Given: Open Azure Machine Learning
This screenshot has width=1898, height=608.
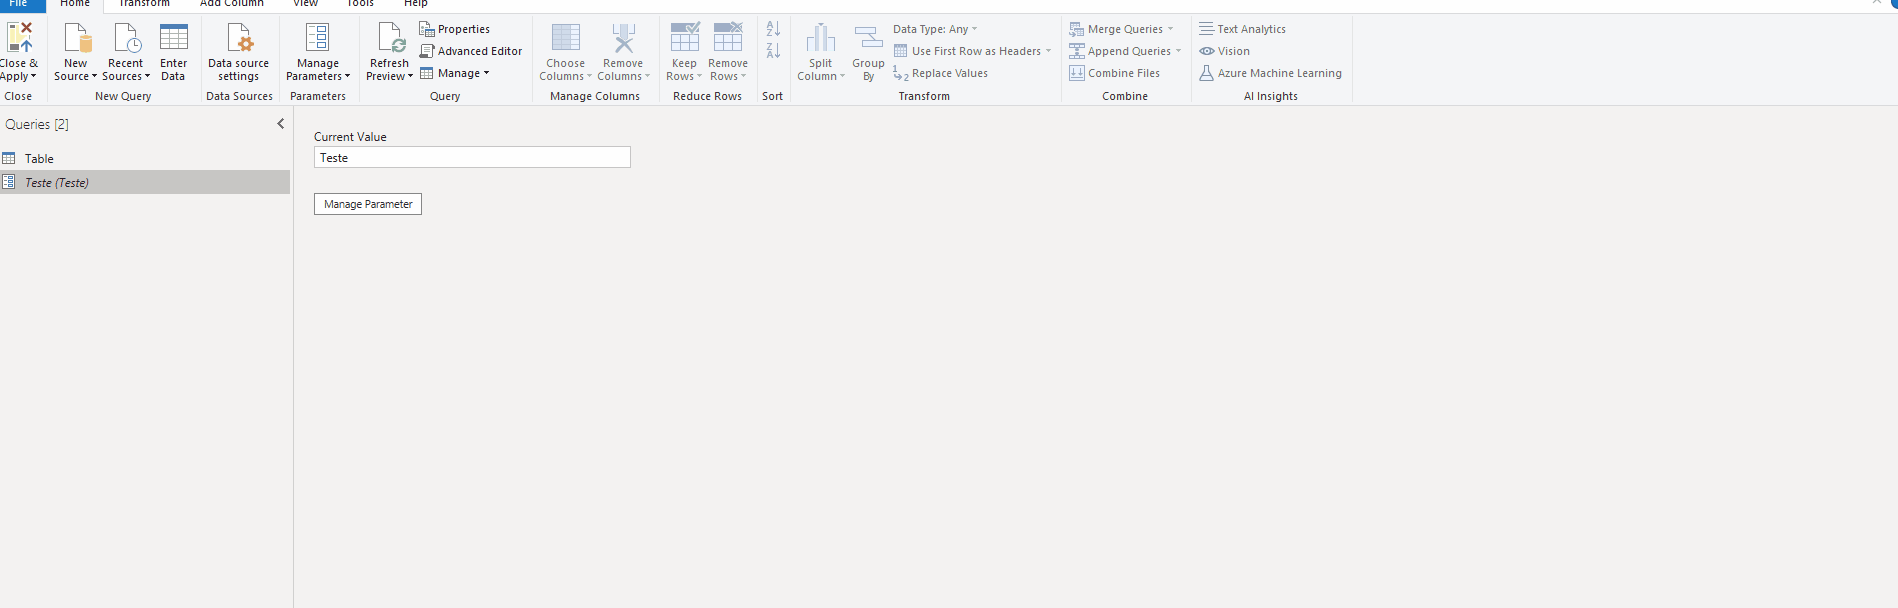Looking at the screenshot, I should click(x=1271, y=73).
